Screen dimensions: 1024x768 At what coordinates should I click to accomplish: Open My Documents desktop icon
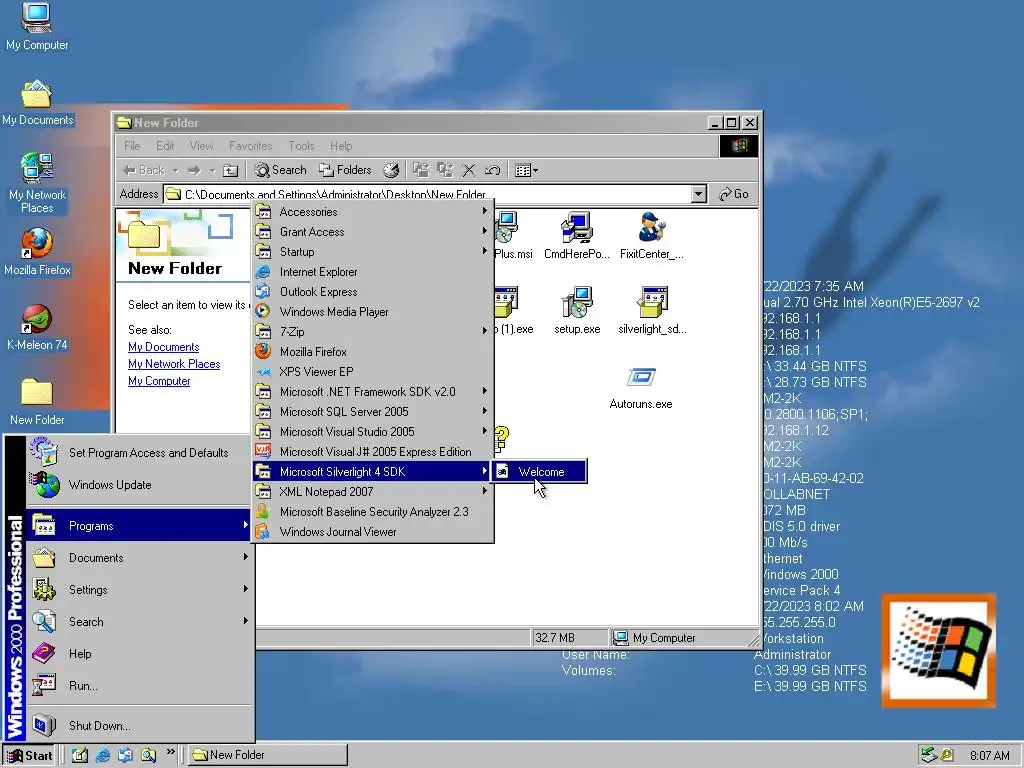(x=37, y=103)
